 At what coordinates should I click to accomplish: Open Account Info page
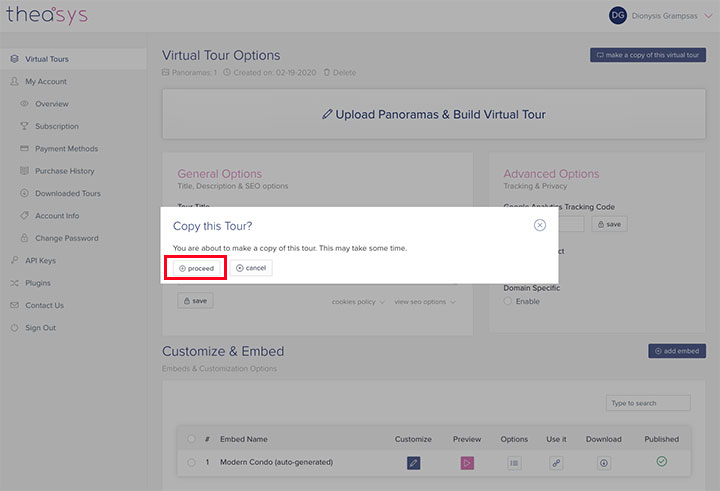click(57, 216)
